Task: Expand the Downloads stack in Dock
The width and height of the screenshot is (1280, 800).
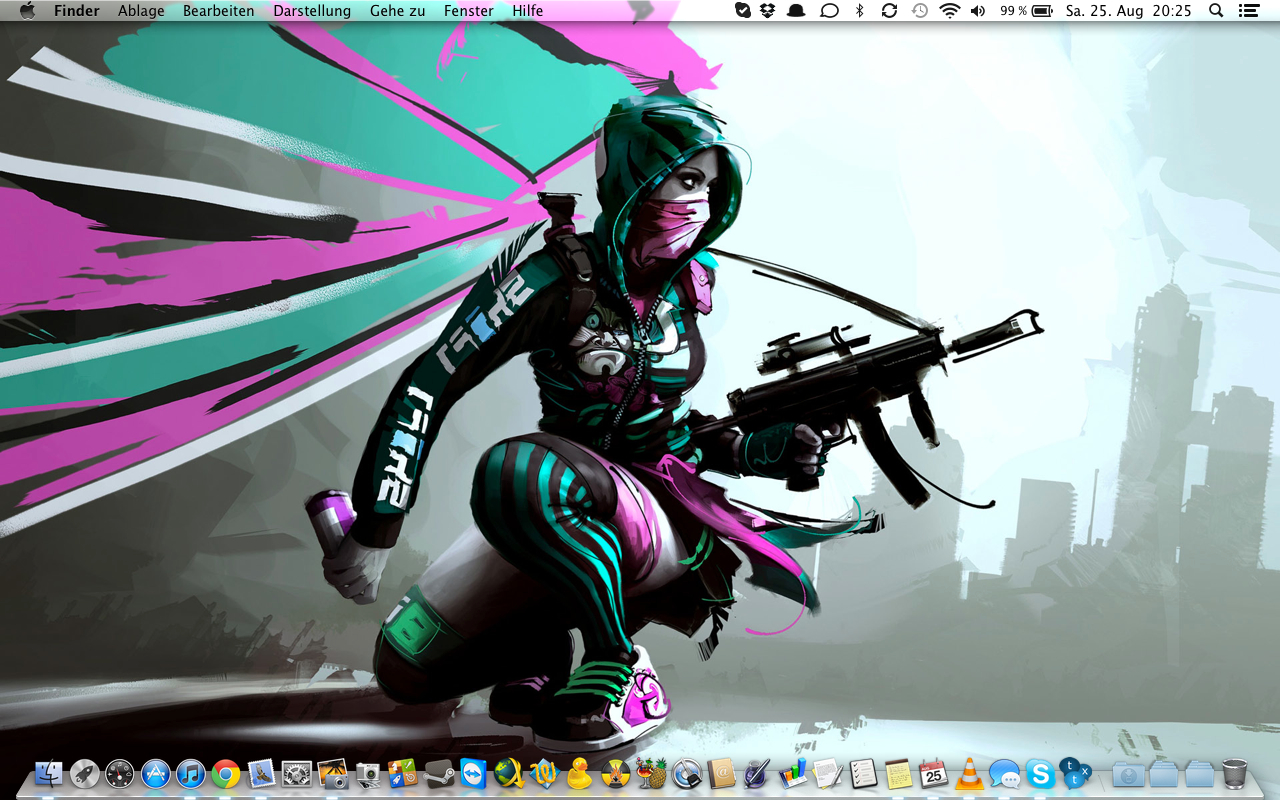Action: point(1128,773)
